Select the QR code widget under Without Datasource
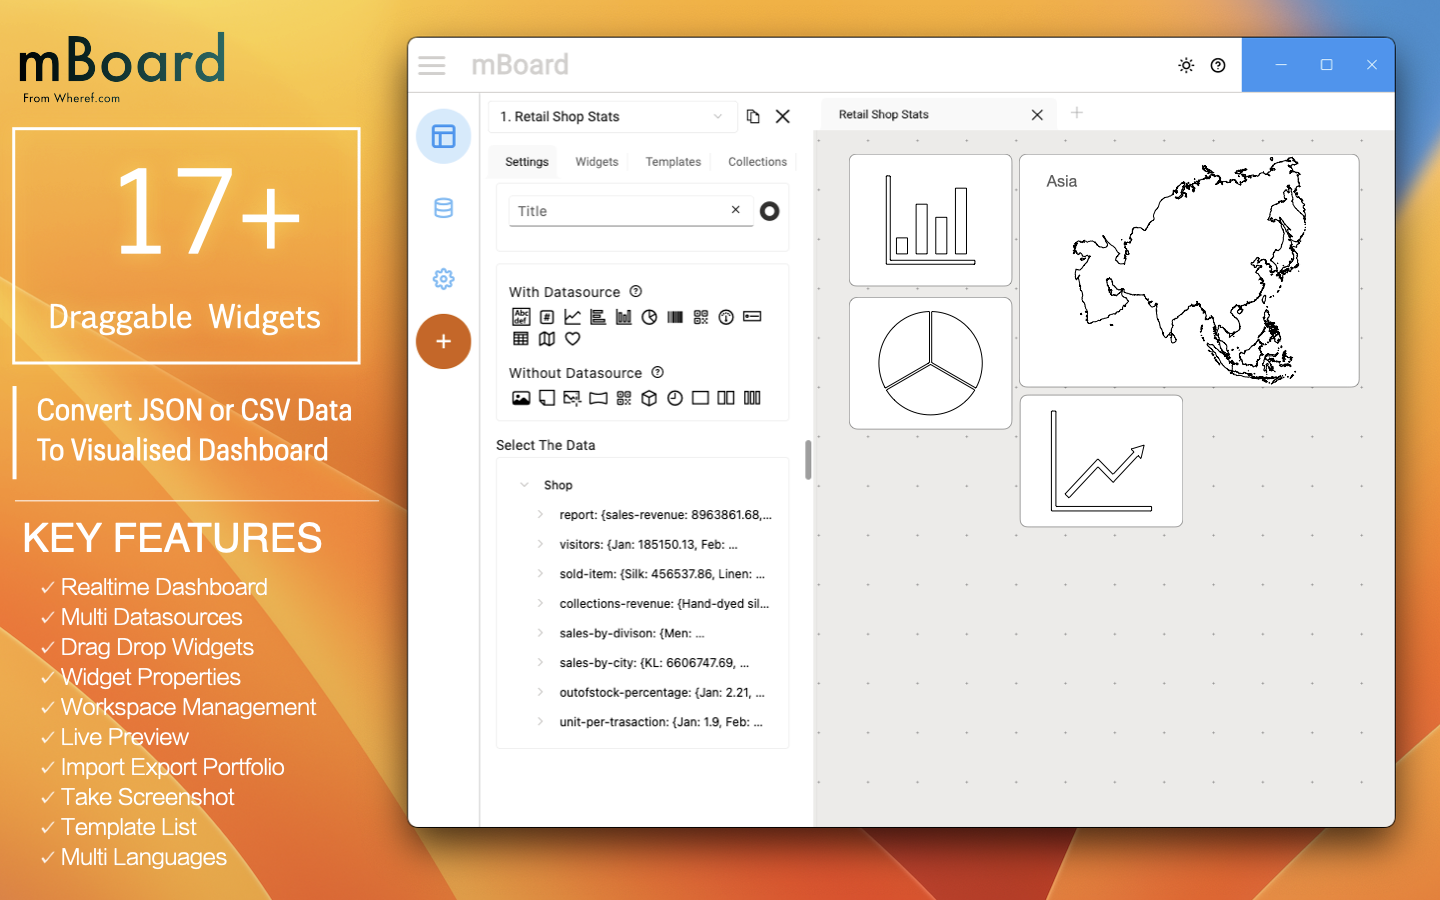 pos(624,398)
